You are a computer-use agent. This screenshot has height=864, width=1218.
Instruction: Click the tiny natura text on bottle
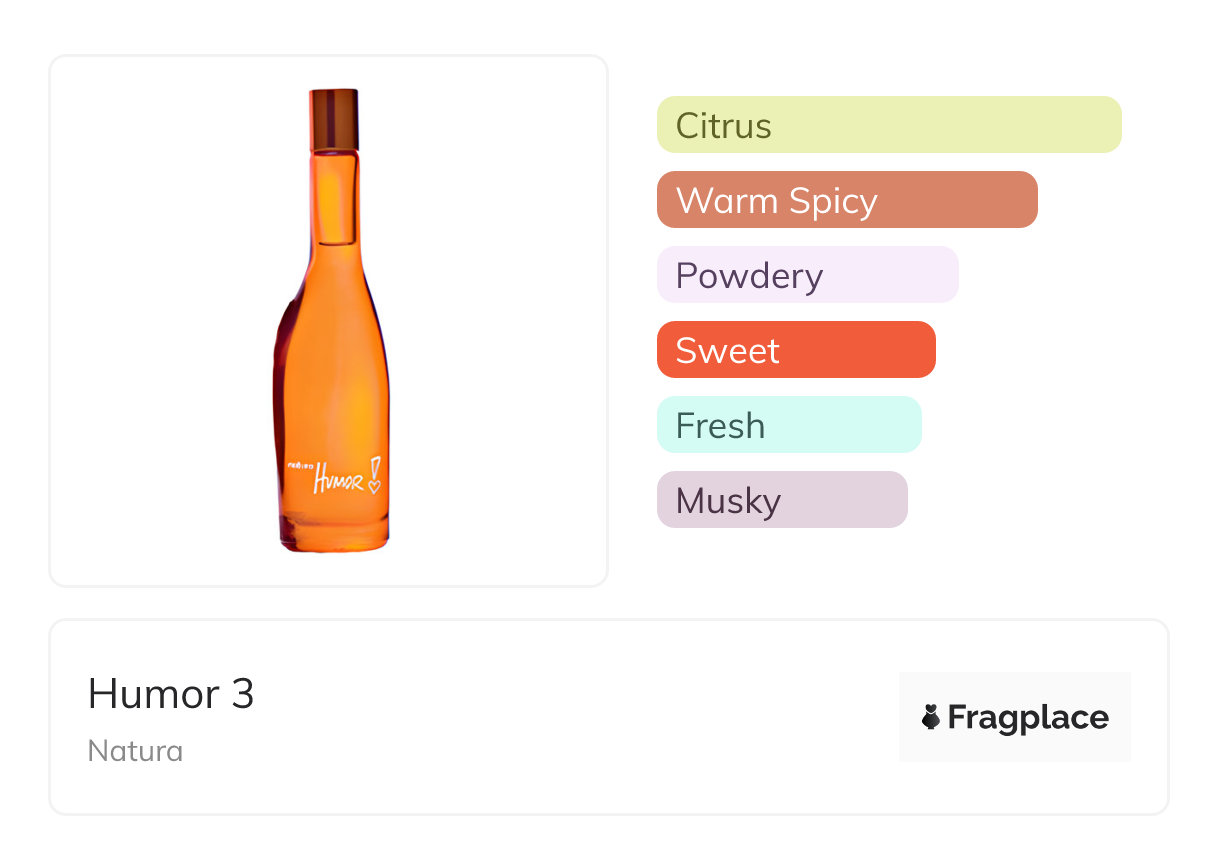point(299,465)
